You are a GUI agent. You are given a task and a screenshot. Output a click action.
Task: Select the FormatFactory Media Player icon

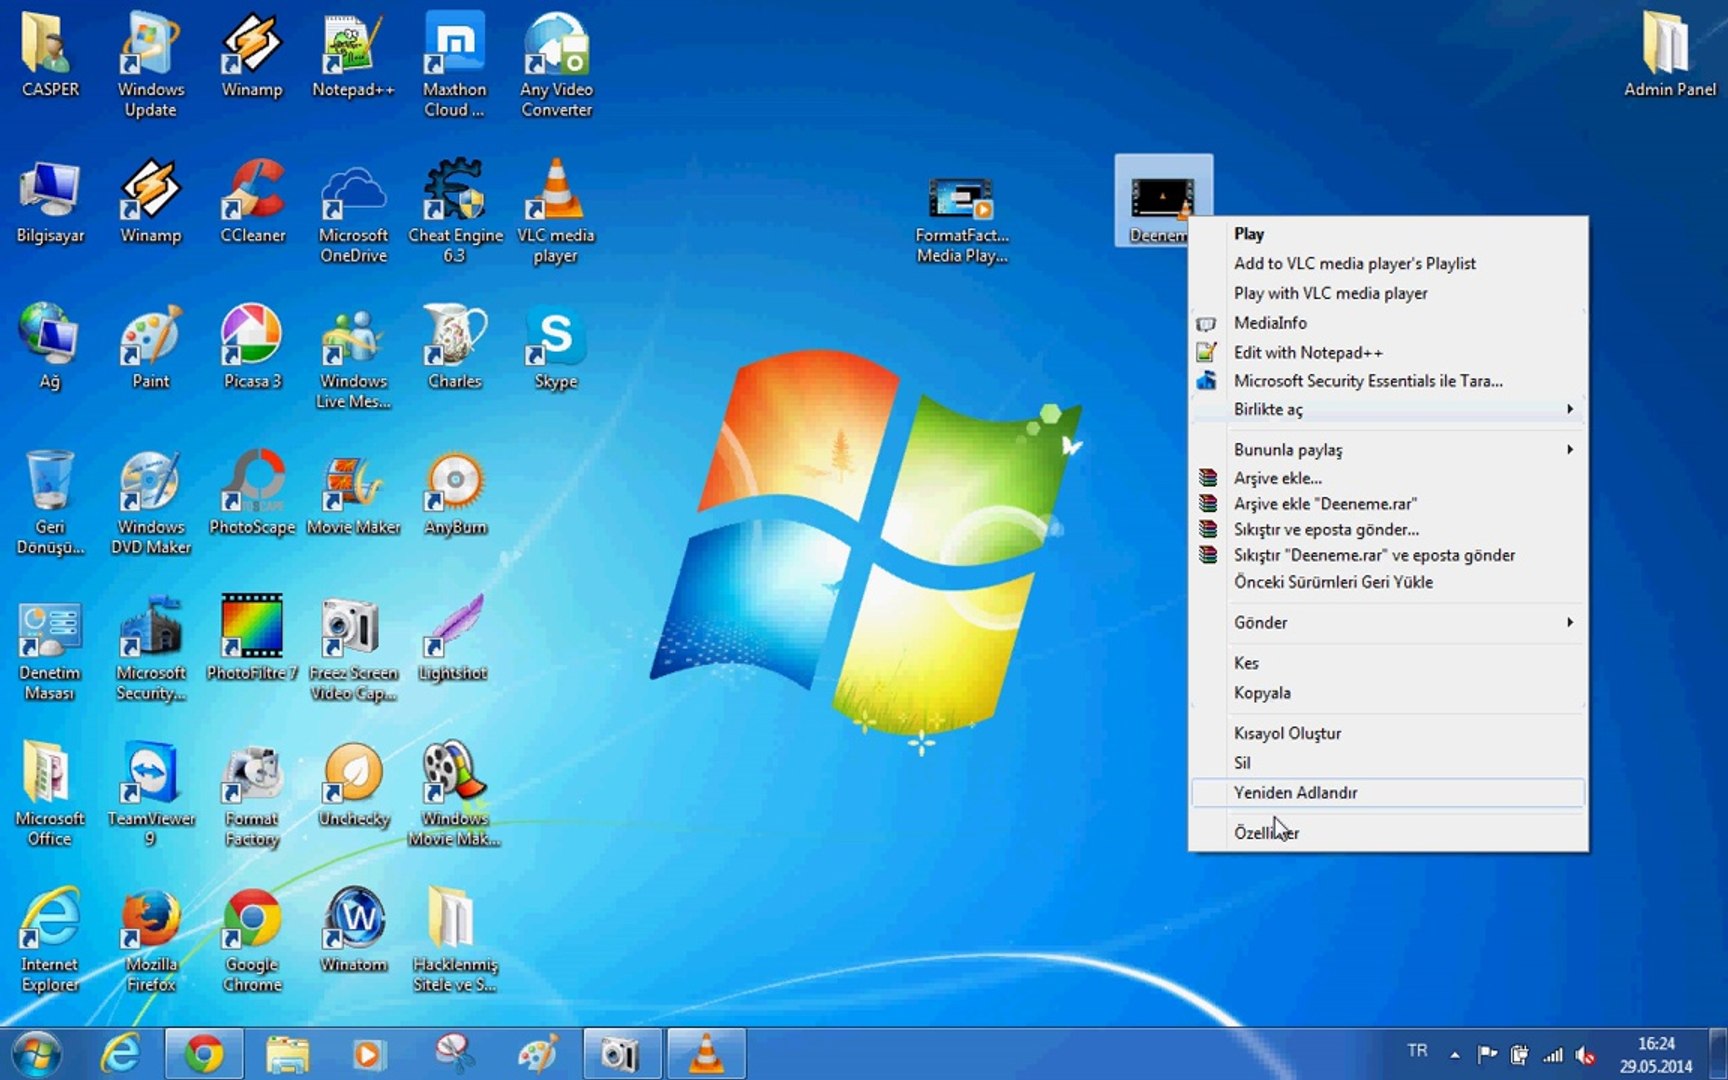pyautogui.click(x=962, y=220)
